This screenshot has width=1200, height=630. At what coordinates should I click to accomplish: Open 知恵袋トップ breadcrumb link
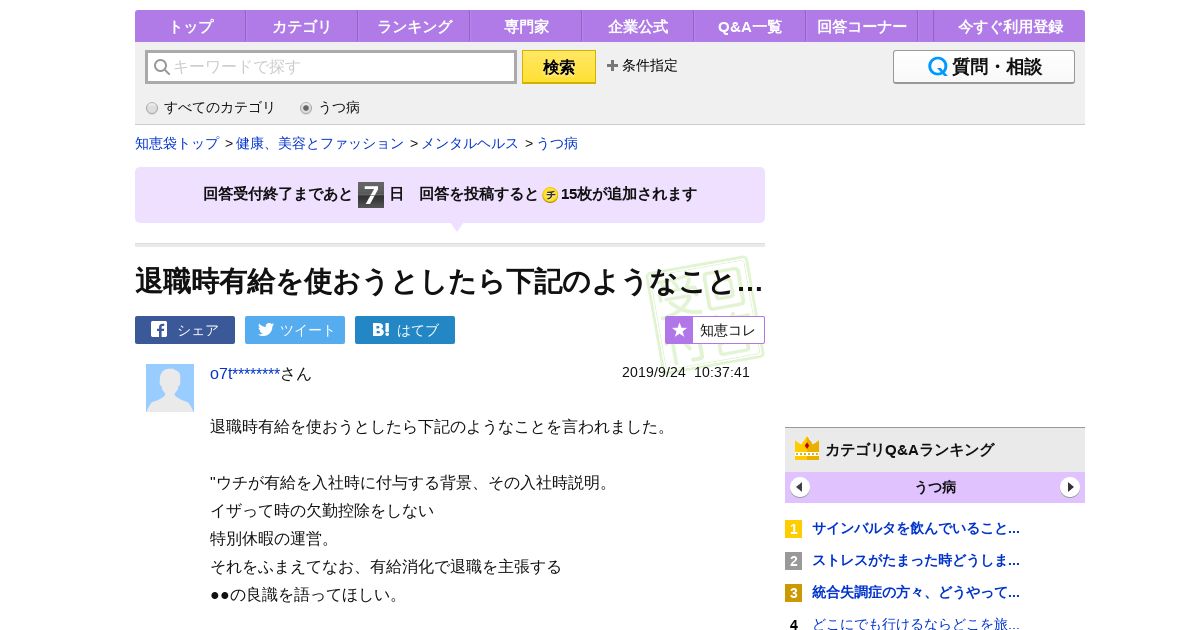[177, 143]
